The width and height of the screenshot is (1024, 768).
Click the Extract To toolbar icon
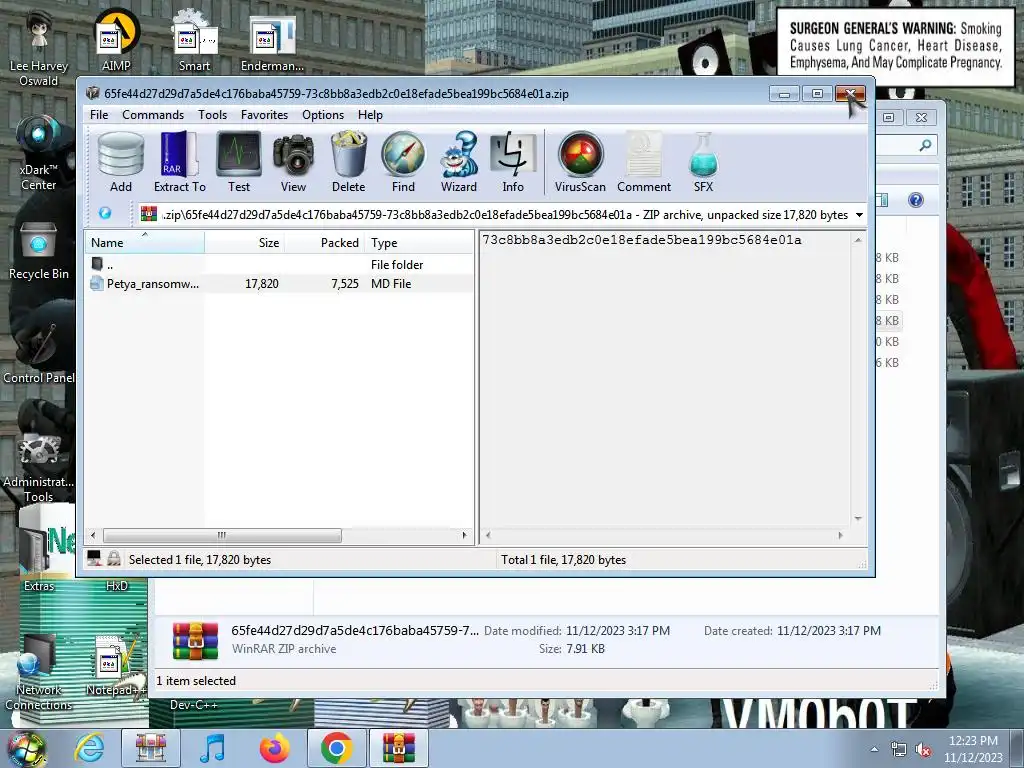pos(180,162)
